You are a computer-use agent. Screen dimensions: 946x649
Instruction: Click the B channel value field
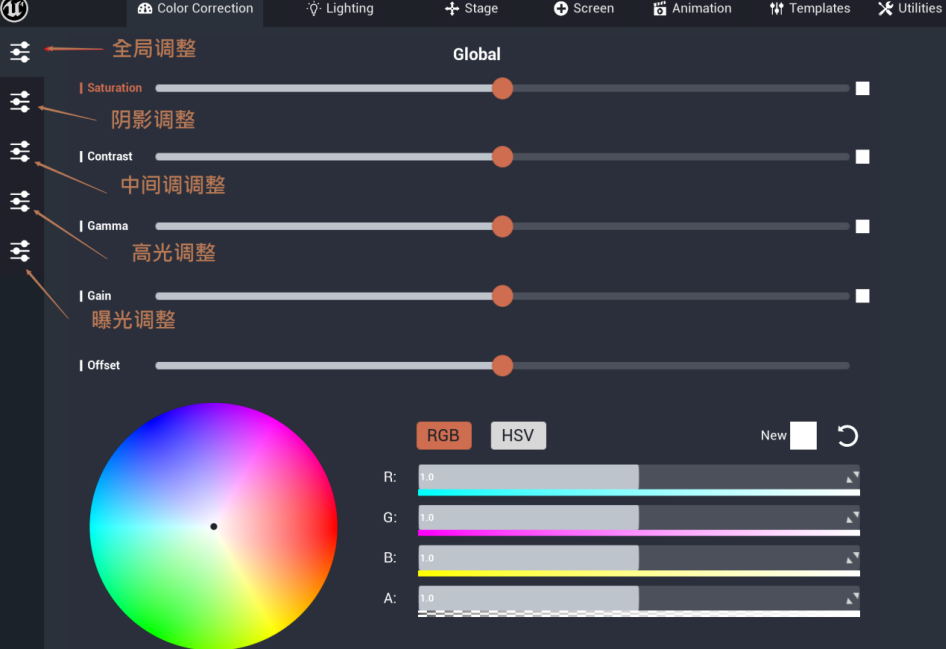639,558
